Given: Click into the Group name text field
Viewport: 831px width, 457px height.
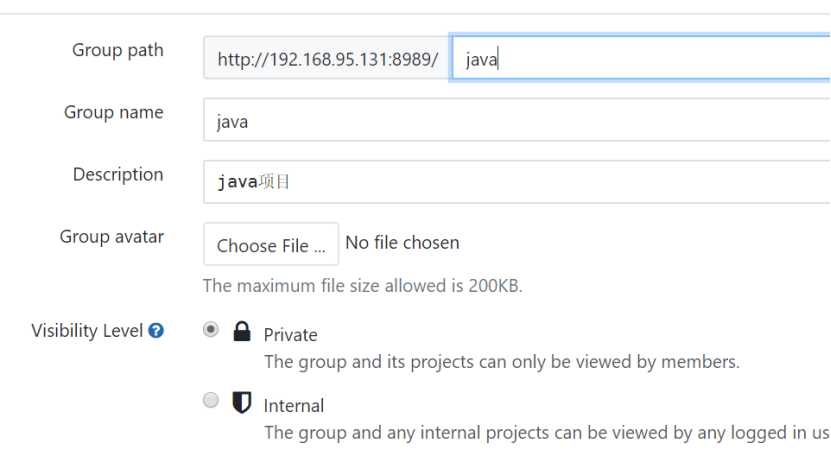Looking at the screenshot, I should pos(517,120).
